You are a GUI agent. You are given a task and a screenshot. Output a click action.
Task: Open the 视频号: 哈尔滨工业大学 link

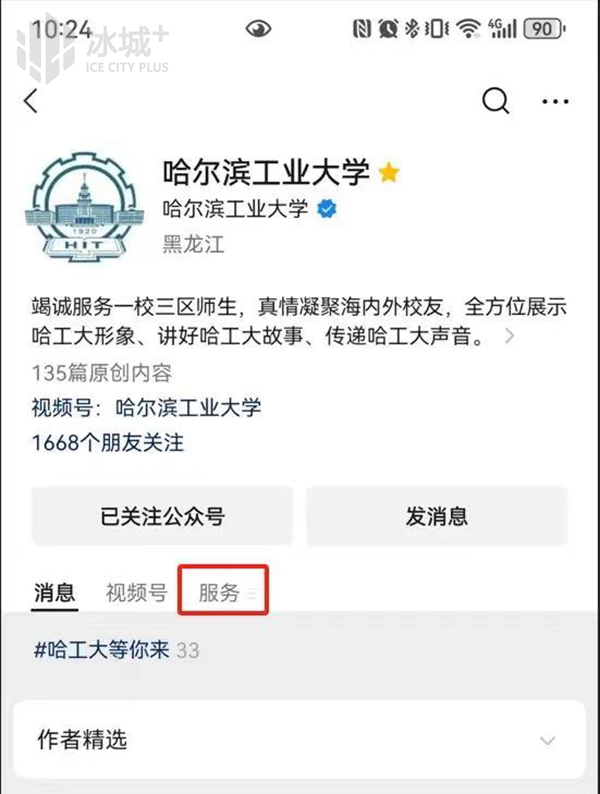click(146, 408)
